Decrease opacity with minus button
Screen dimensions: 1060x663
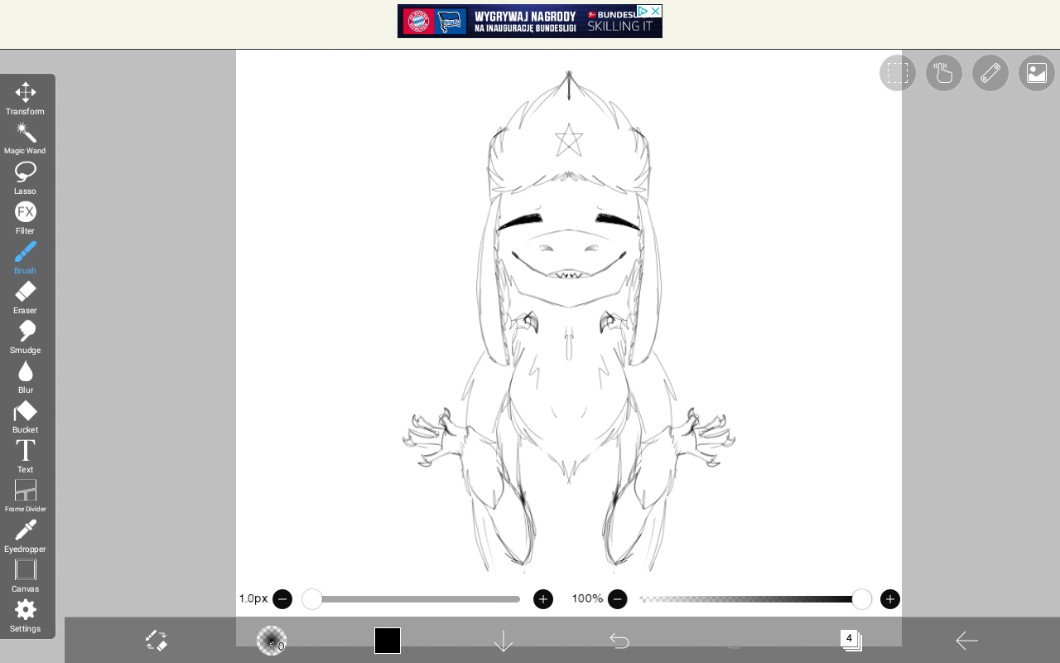coord(618,599)
